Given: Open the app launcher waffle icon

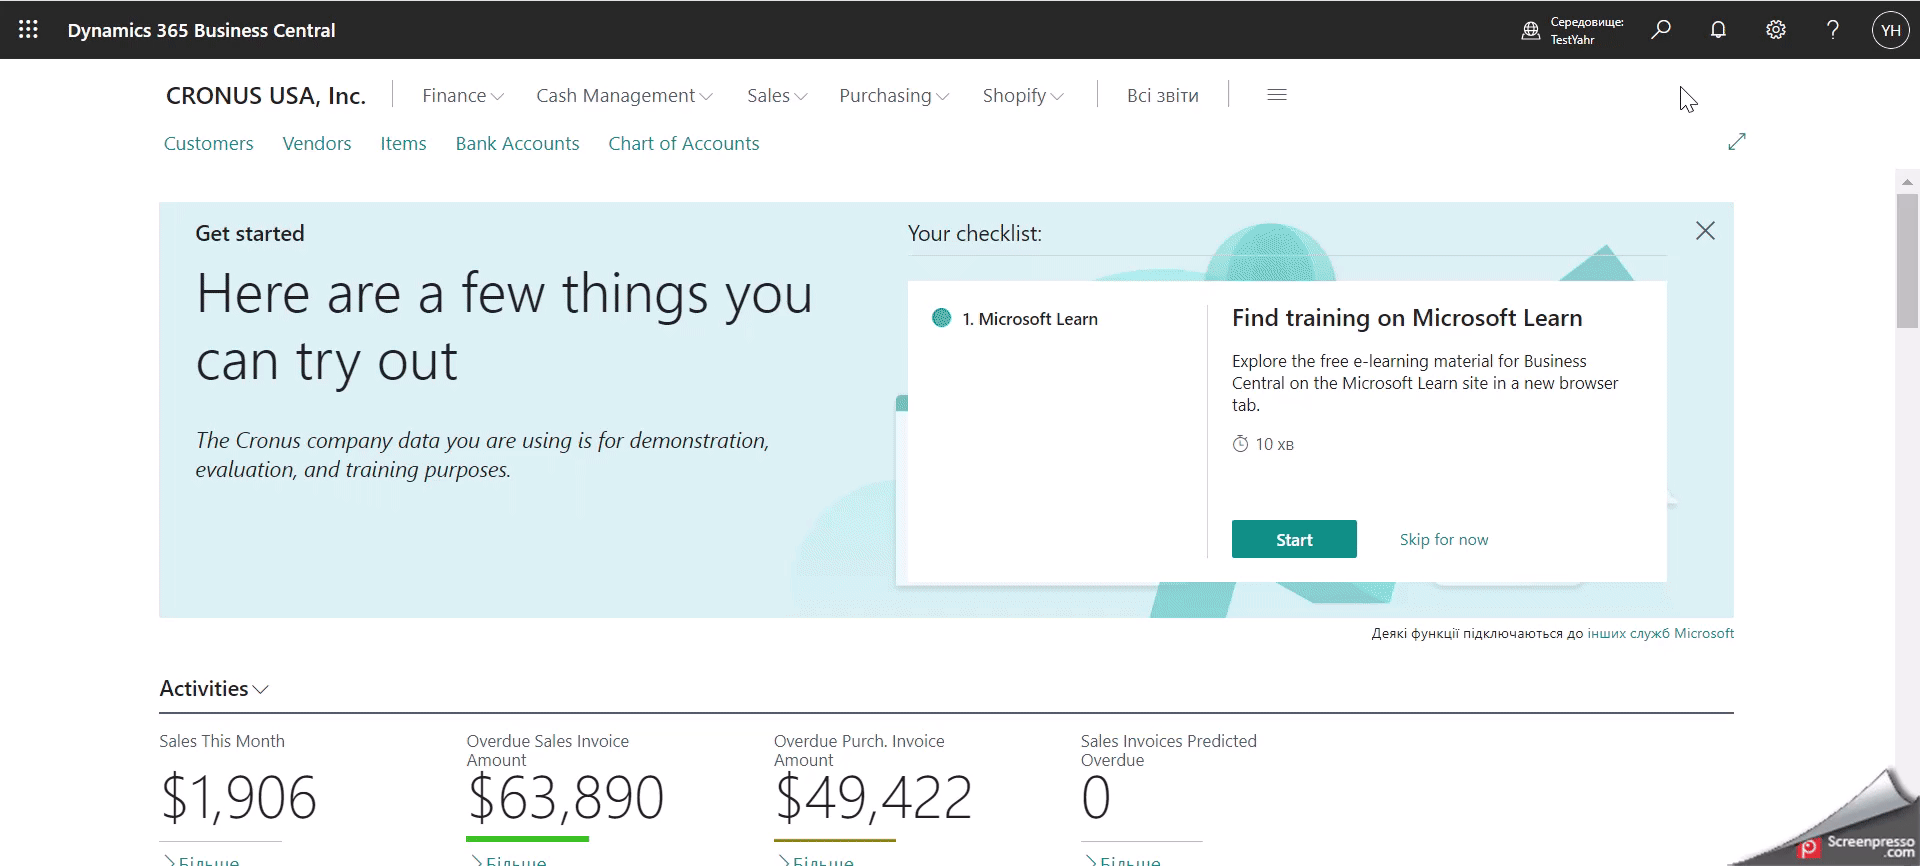Looking at the screenshot, I should [28, 30].
